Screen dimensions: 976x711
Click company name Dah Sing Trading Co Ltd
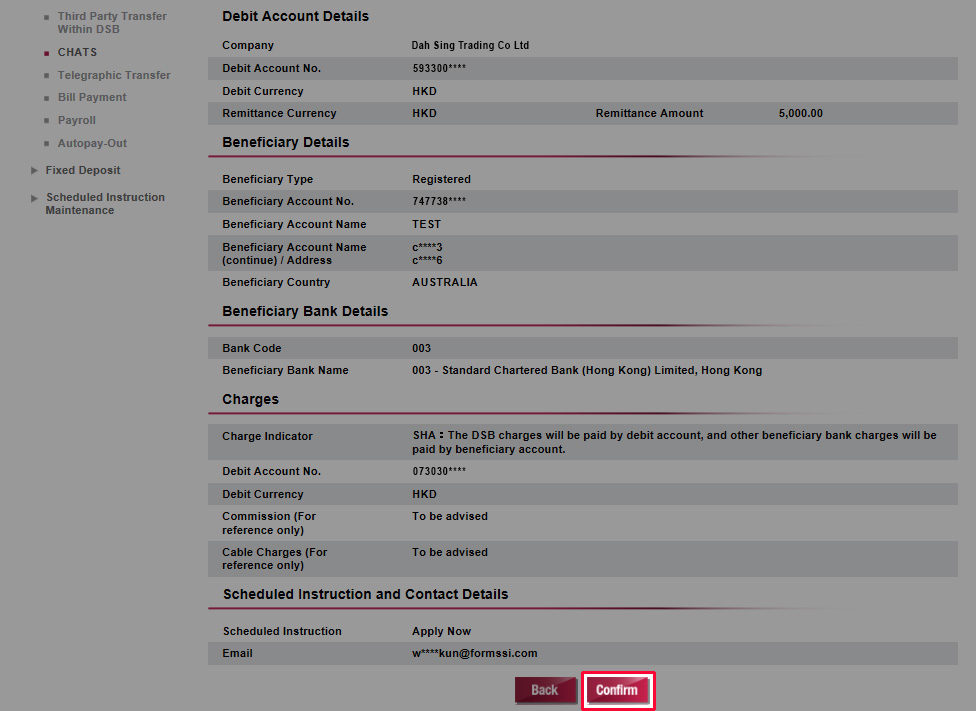coord(470,45)
